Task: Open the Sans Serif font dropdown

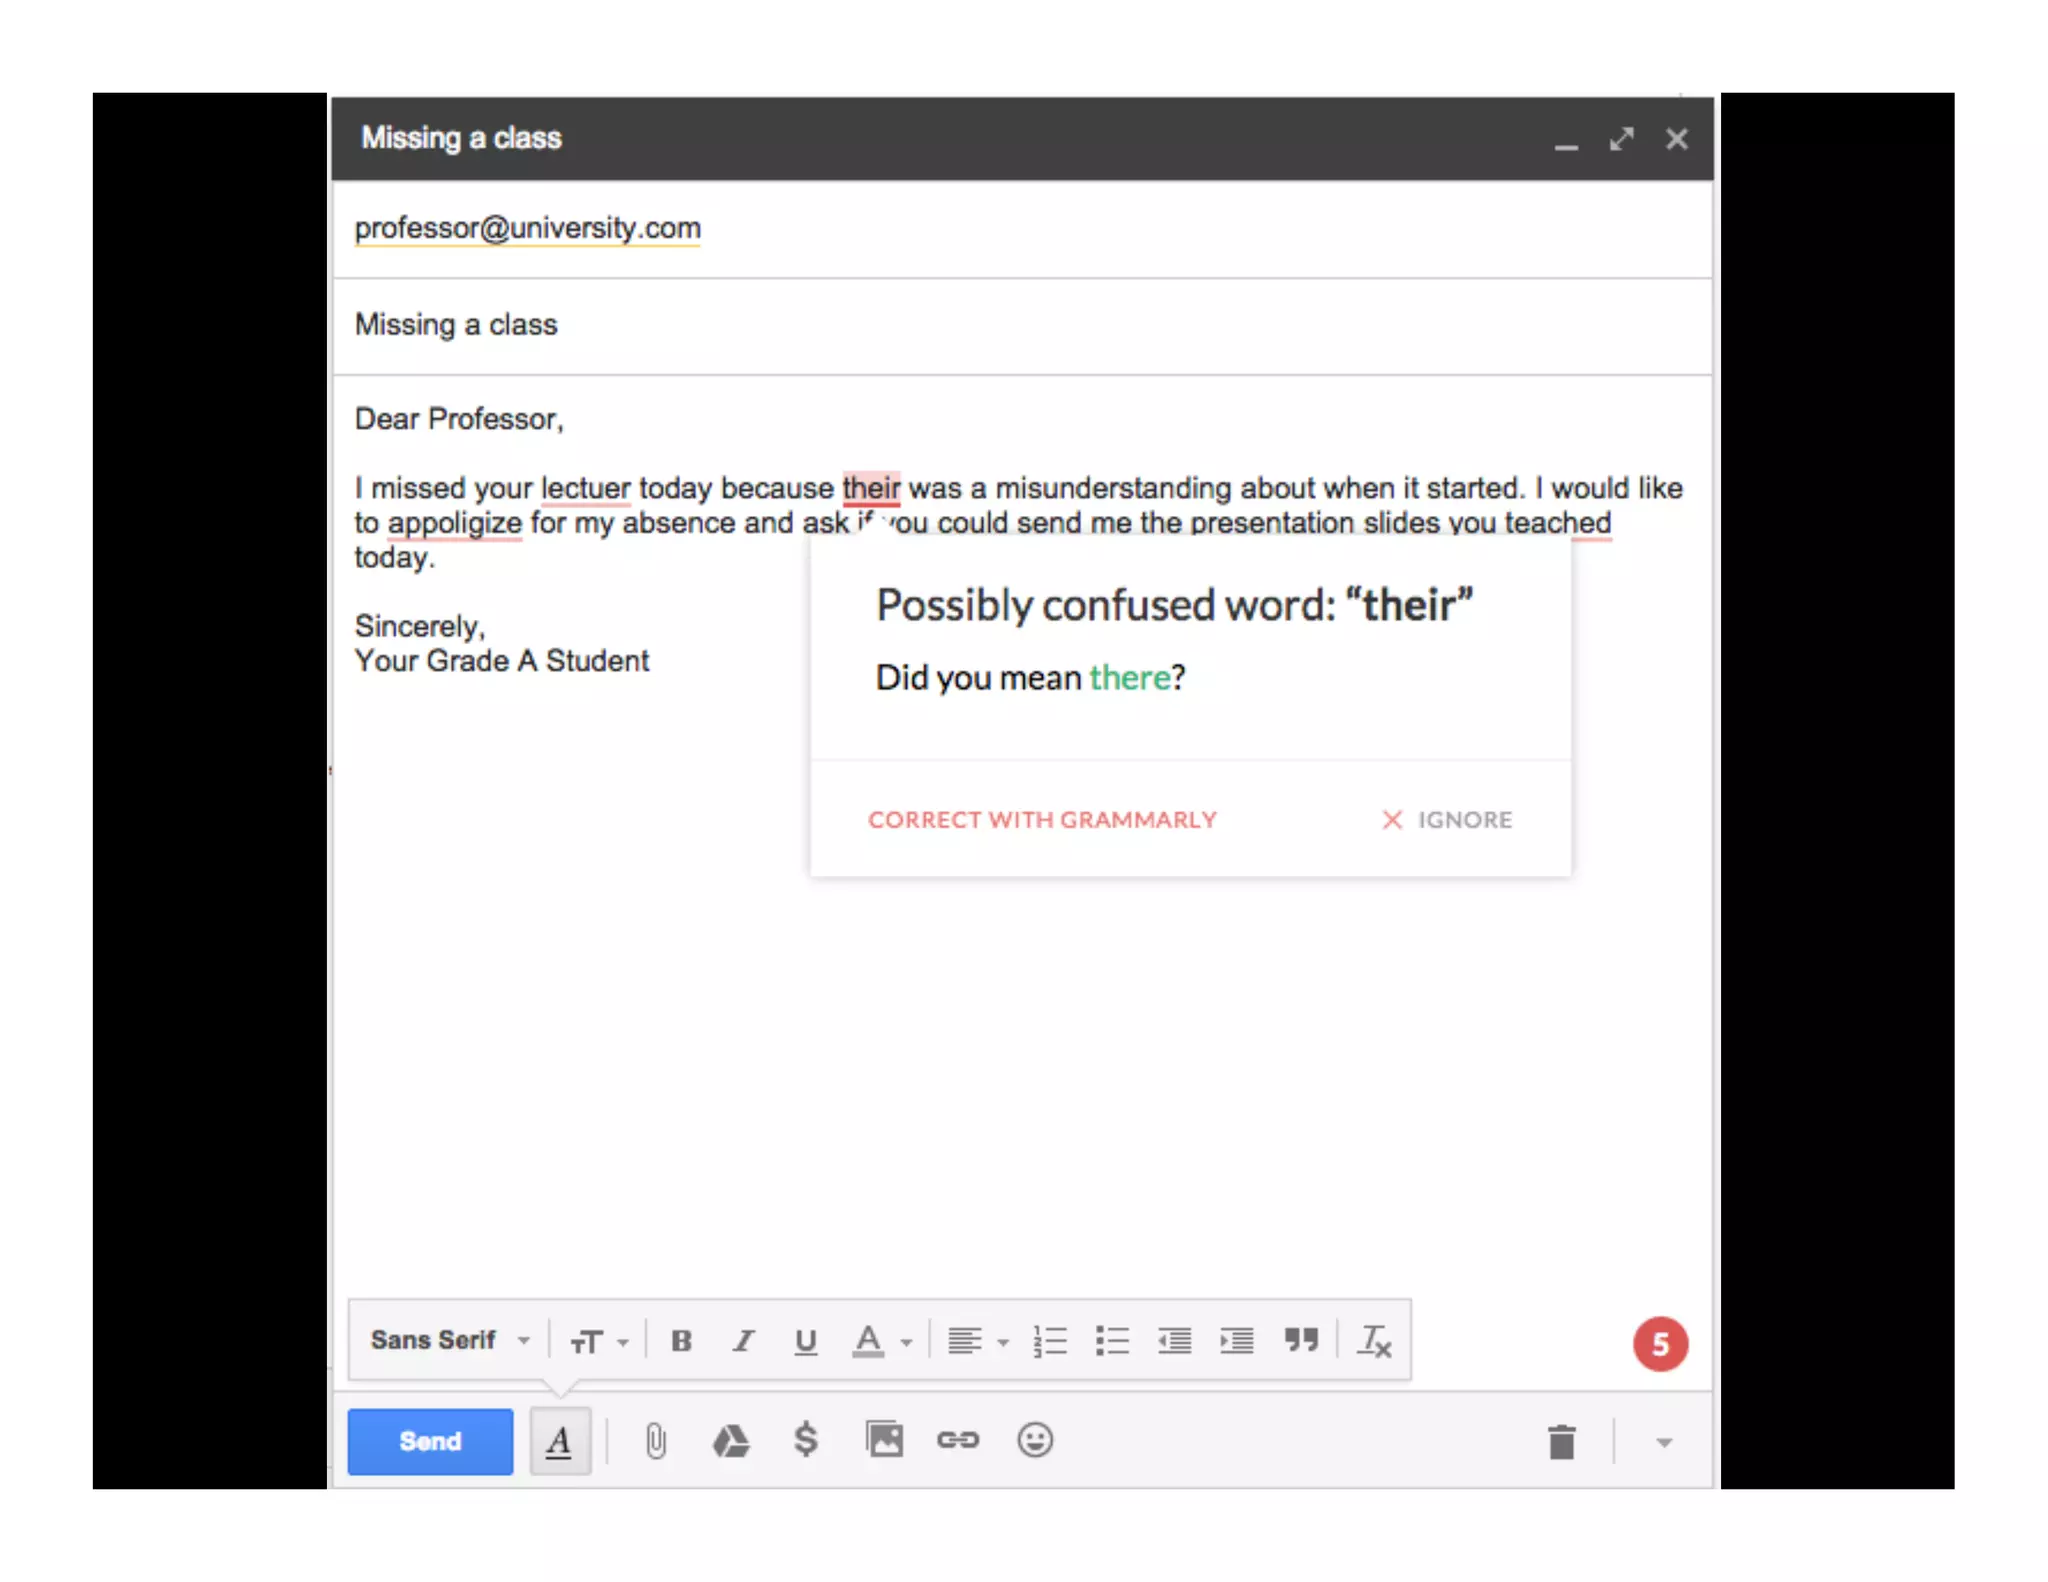Action: (449, 1340)
